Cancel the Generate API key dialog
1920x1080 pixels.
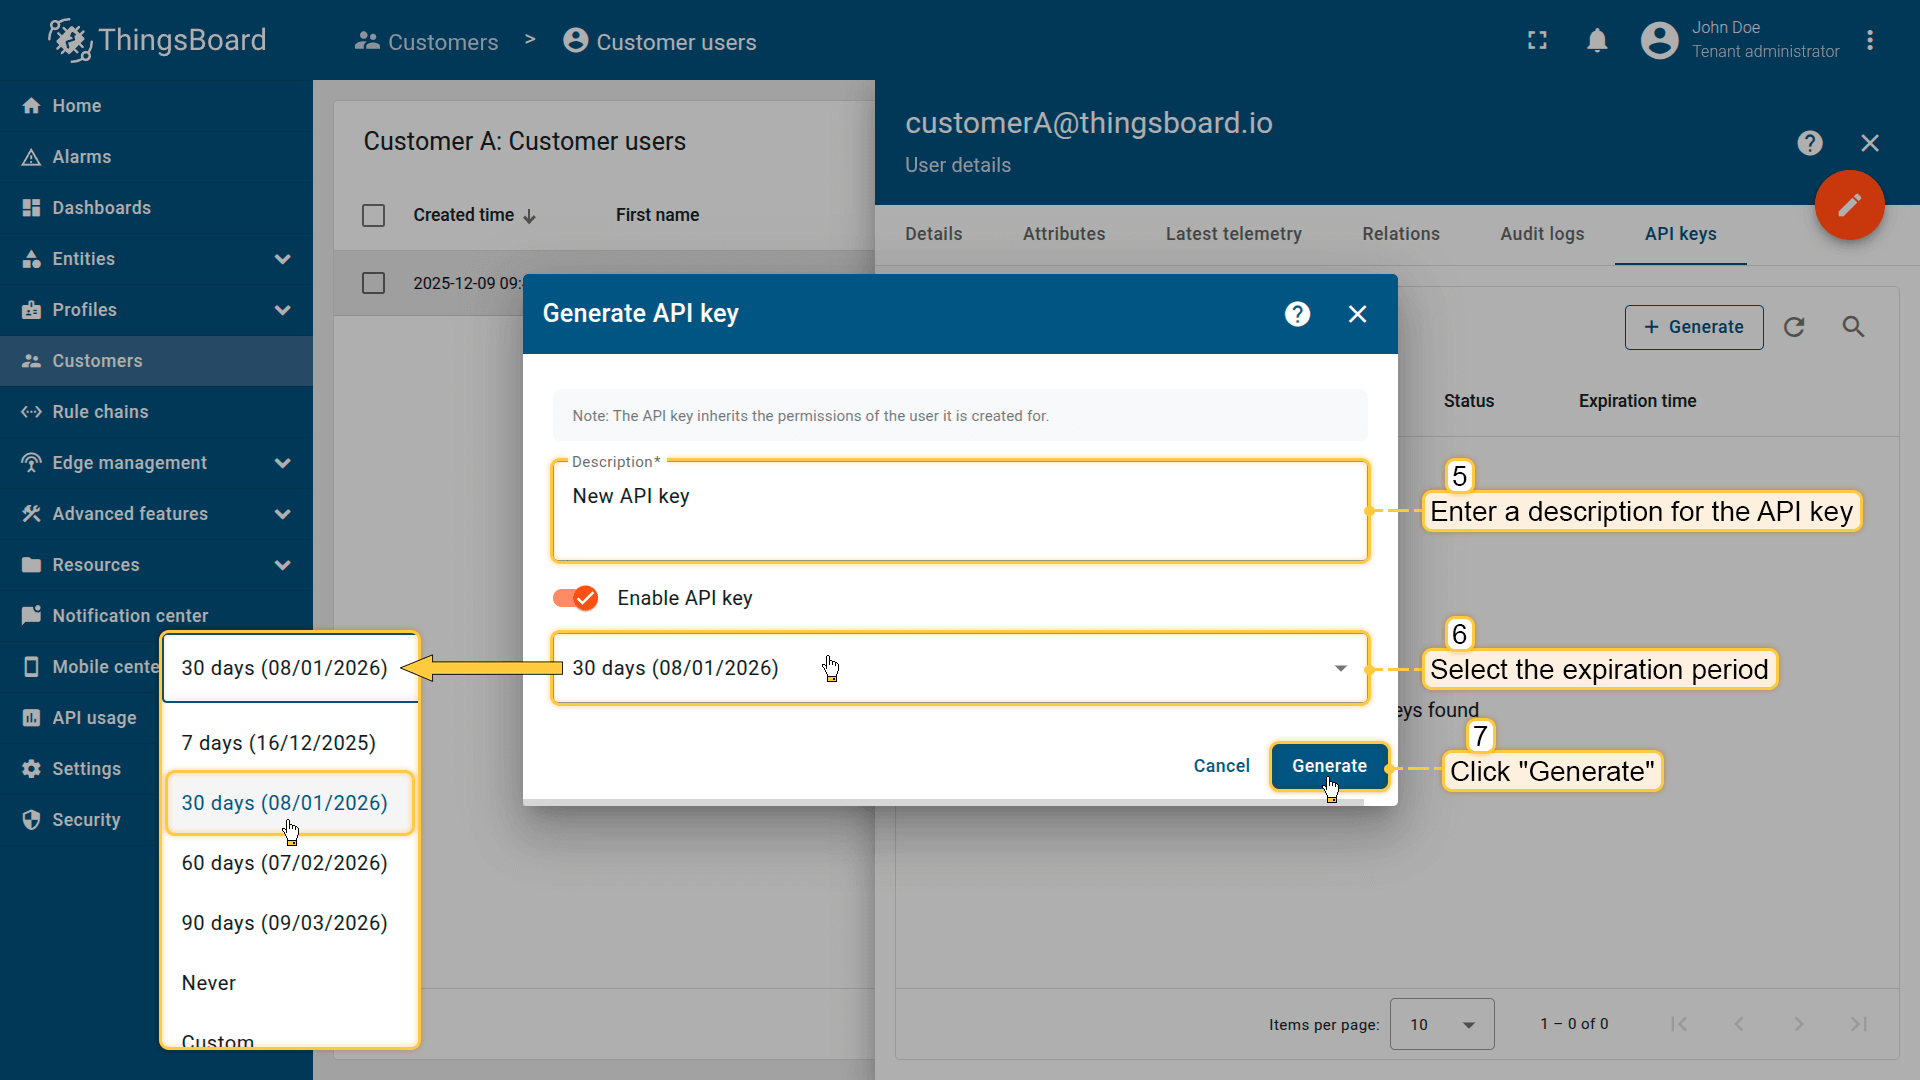tap(1221, 766)
